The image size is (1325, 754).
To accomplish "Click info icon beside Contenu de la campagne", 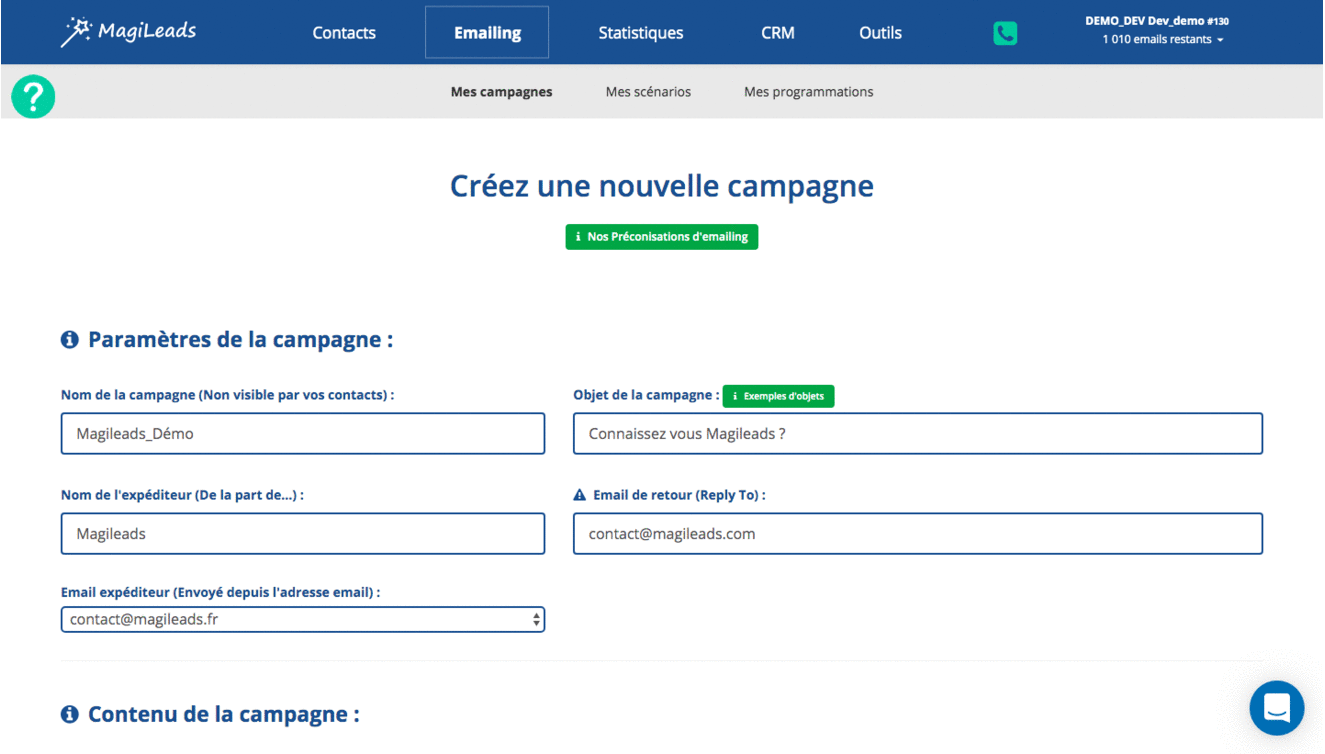I will (x=70, y=714).
